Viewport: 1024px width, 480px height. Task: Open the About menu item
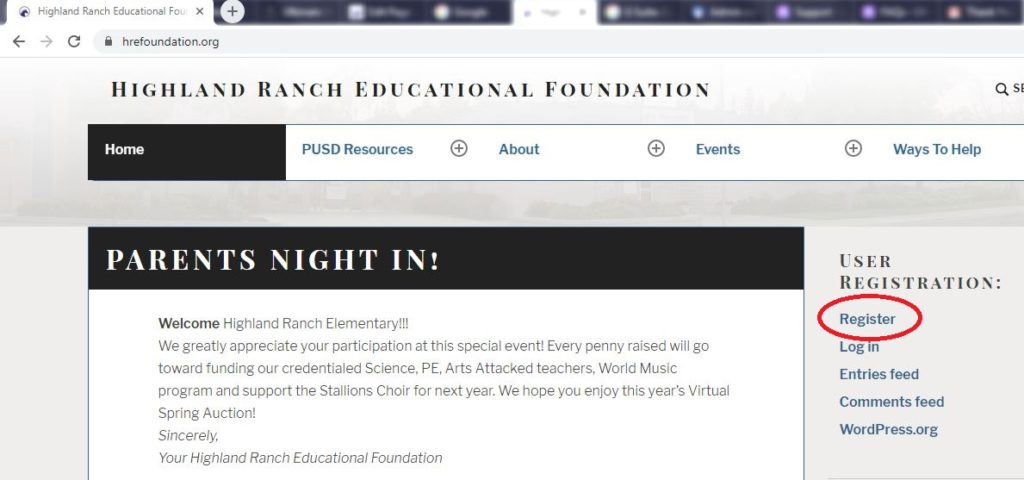(519, 150)
